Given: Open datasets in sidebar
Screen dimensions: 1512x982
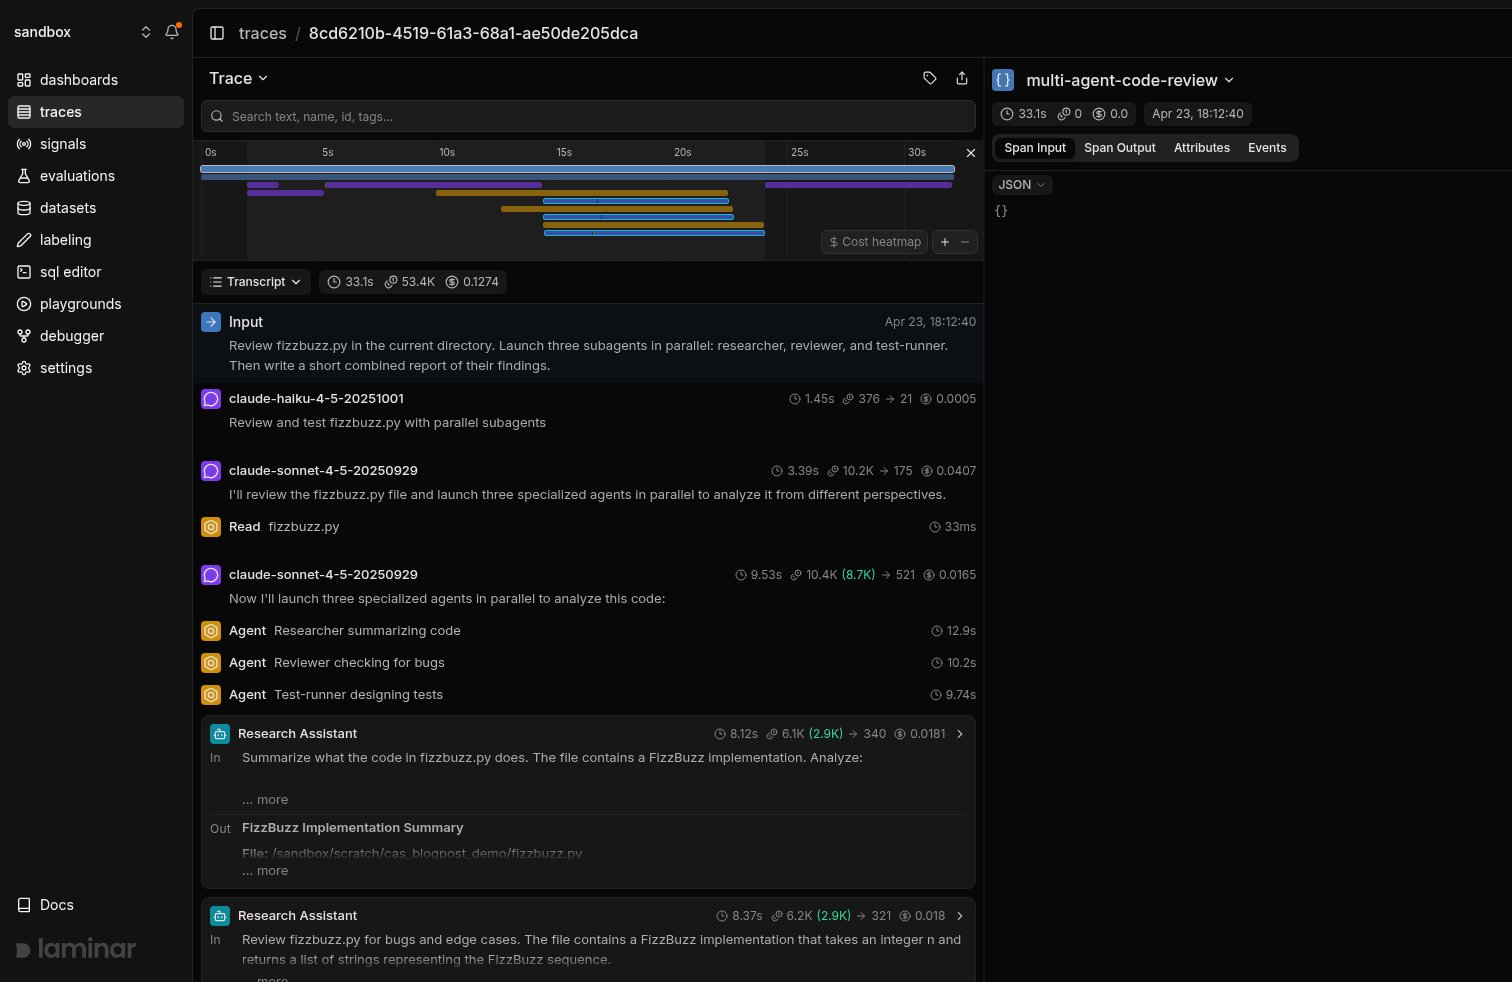Looking at the screenshot, I should tap(96, 208).
